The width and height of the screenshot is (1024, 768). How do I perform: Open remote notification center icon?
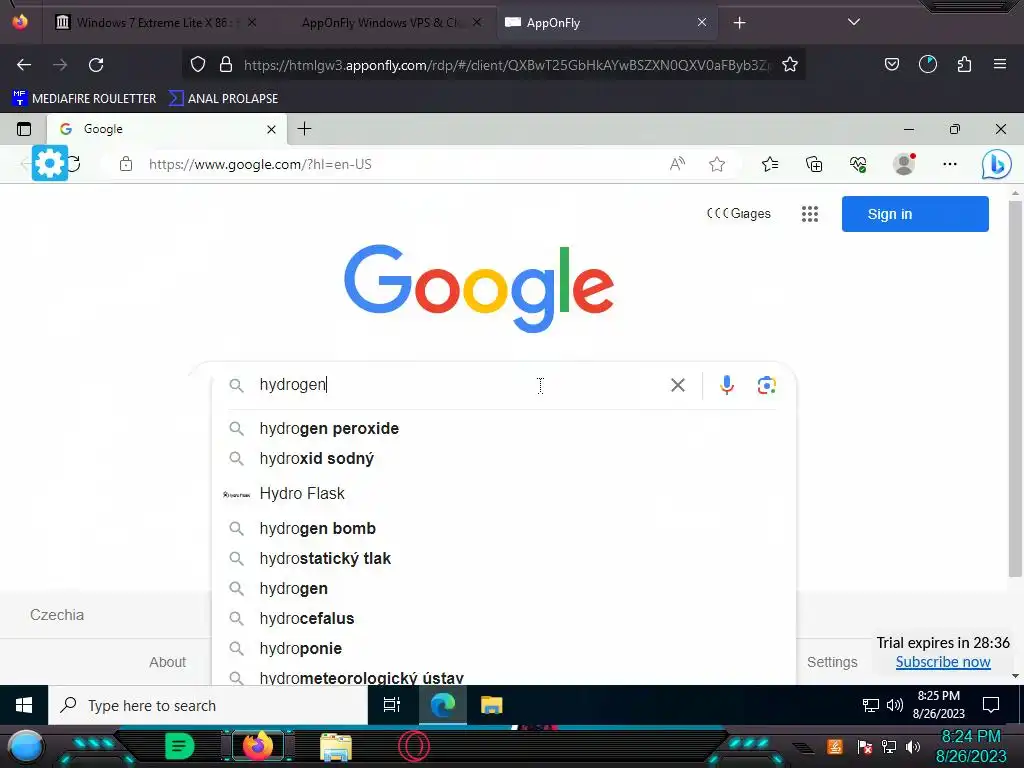click(991, 705)
